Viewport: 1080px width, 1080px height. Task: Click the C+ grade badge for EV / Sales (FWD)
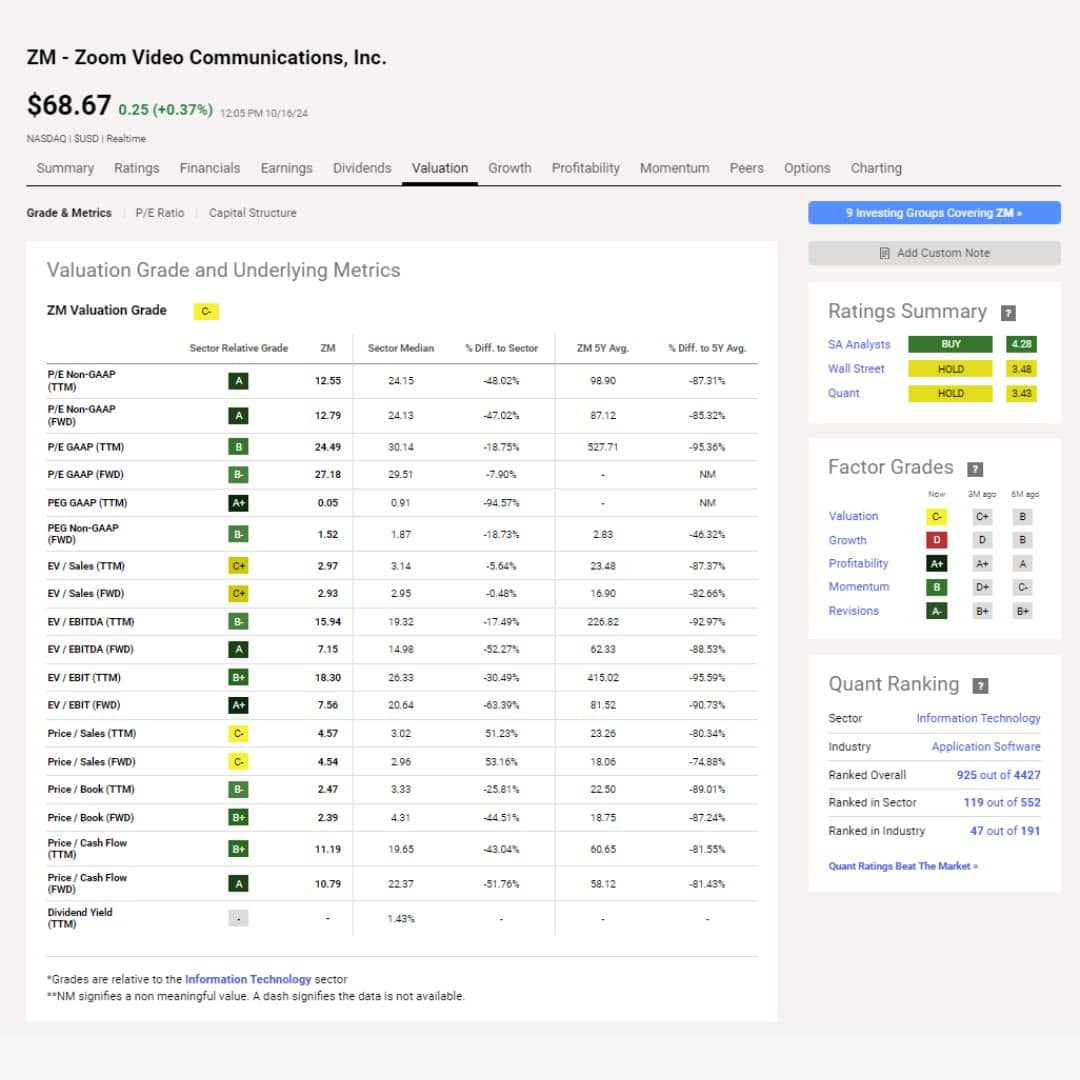tap(238, 594)
